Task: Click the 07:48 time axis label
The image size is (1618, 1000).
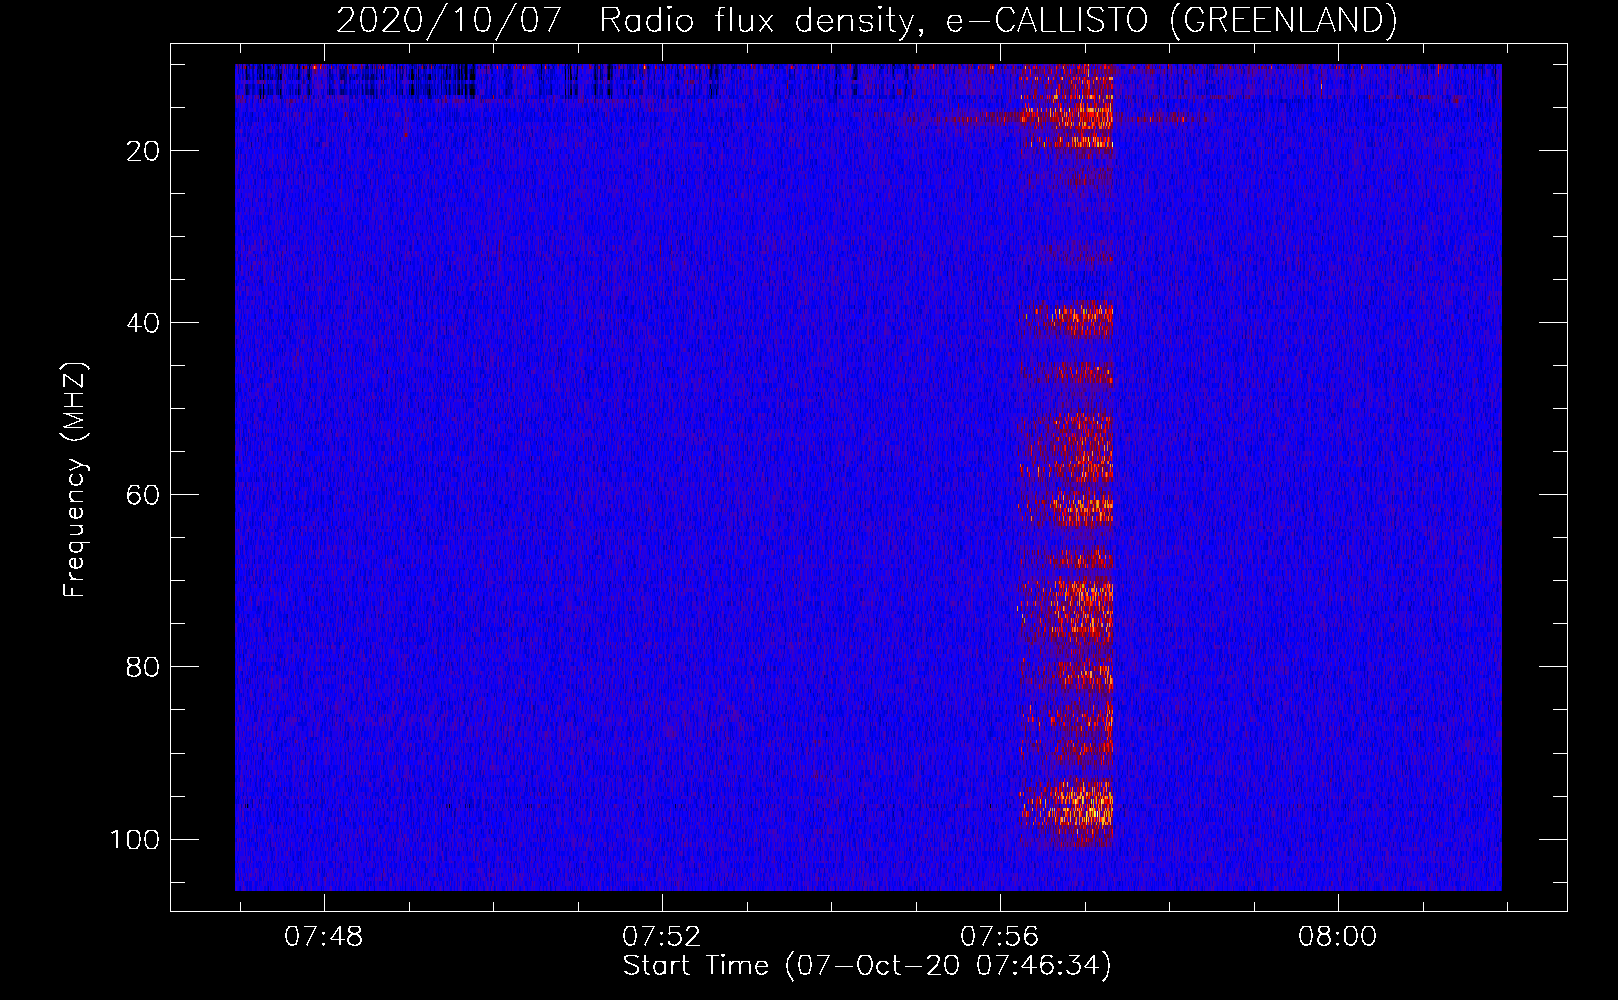Action: coord(323,937)
